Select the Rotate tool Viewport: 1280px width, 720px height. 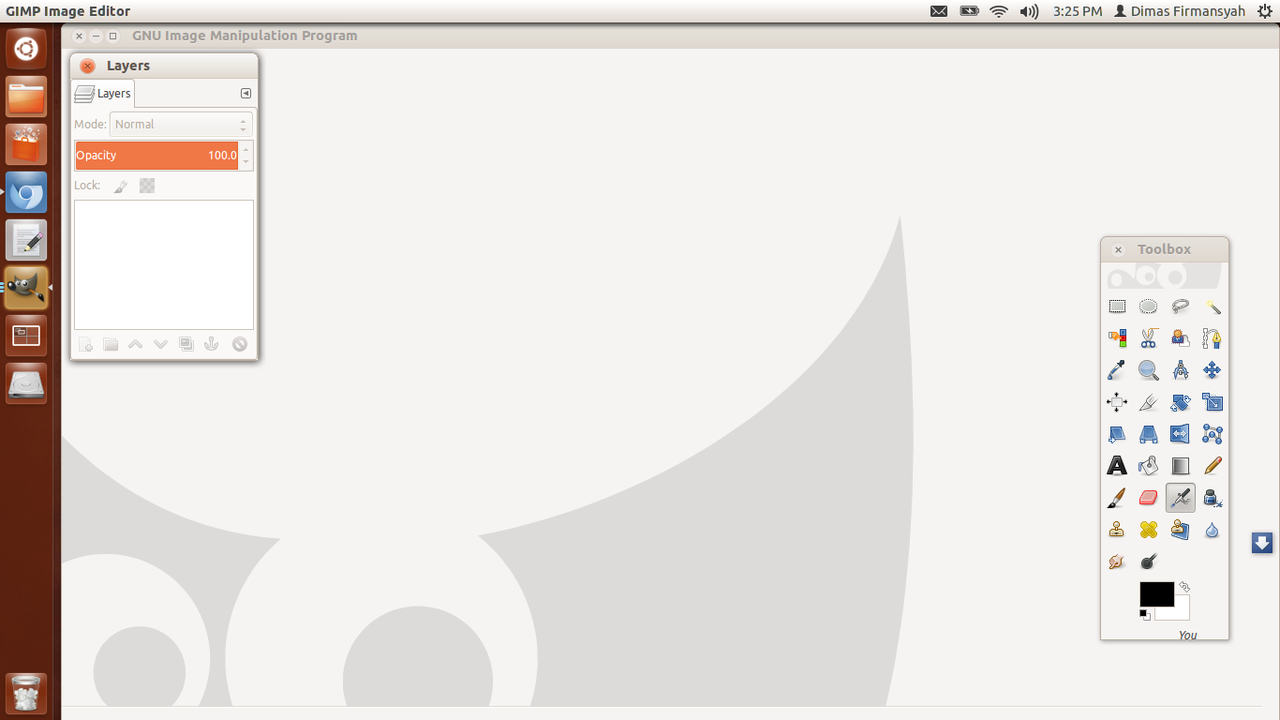1181,403
